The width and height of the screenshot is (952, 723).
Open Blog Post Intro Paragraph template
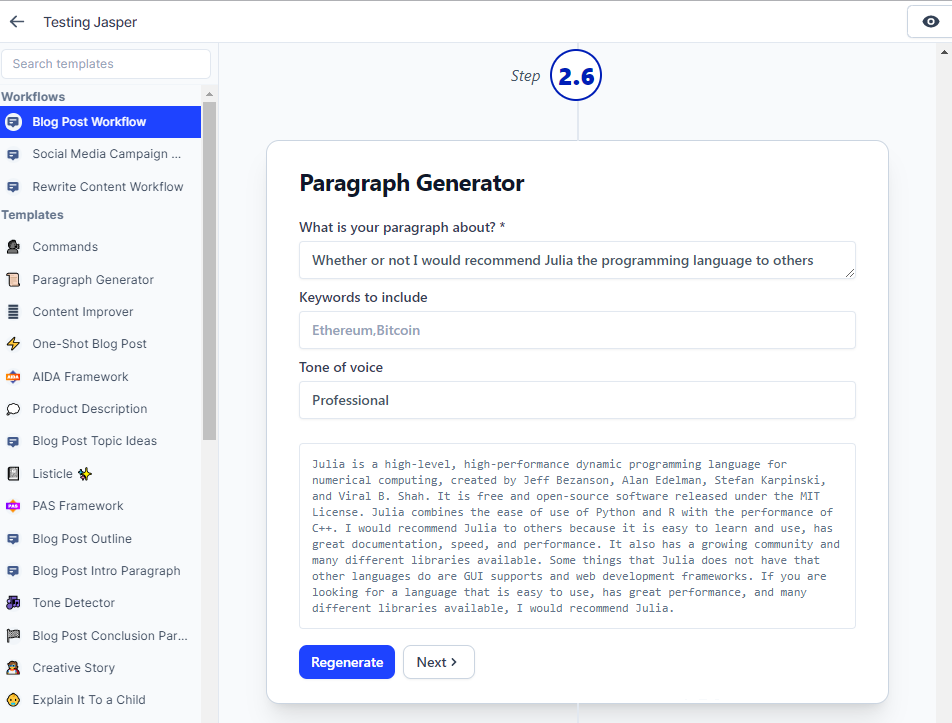pos(106,571)
